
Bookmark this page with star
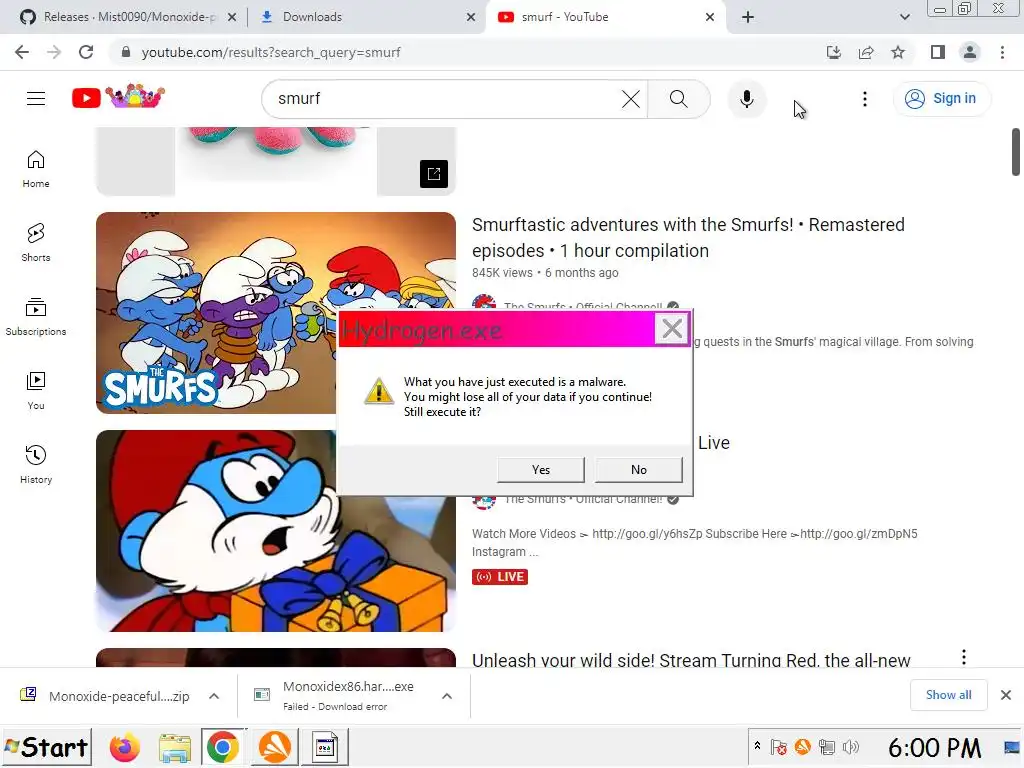tap(898, 52)
